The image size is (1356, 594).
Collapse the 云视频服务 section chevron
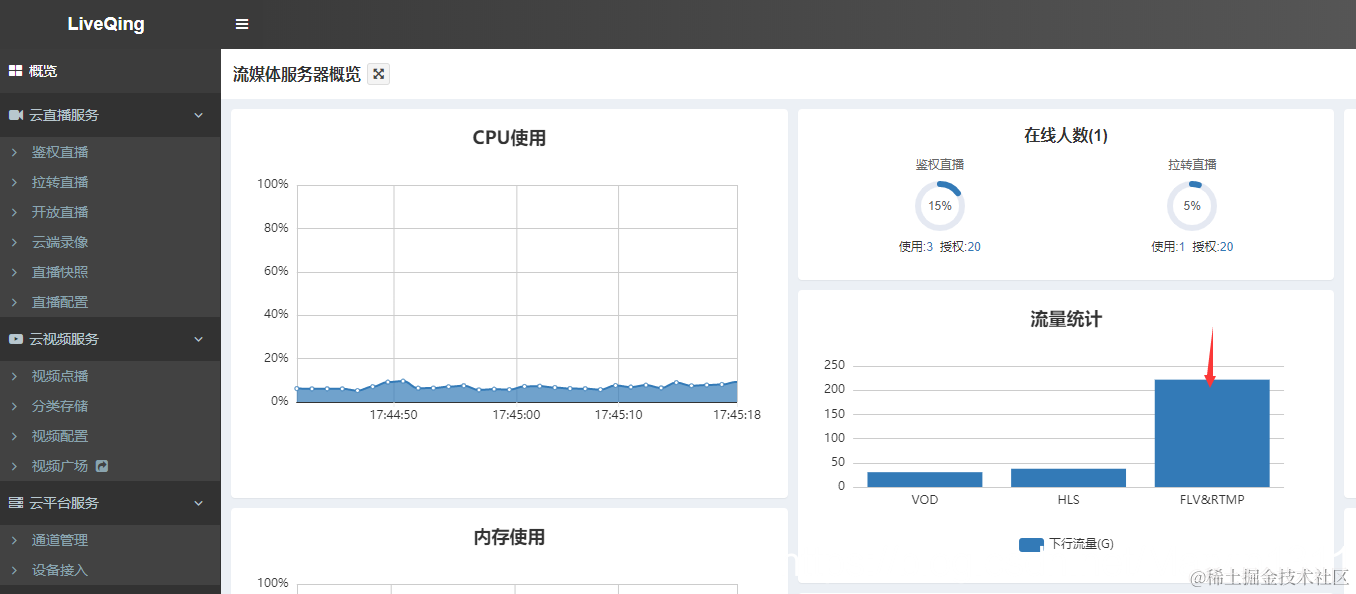click(198, 339)
